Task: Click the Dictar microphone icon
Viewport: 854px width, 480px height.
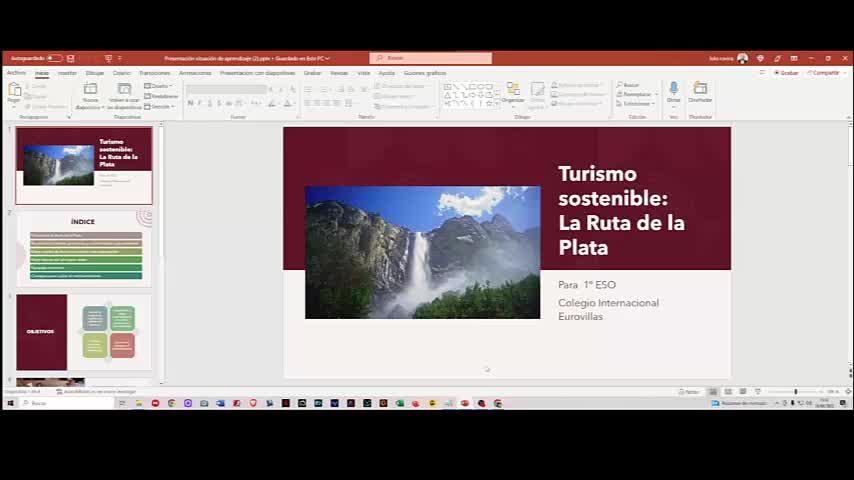Action: (x=674, y=89)
